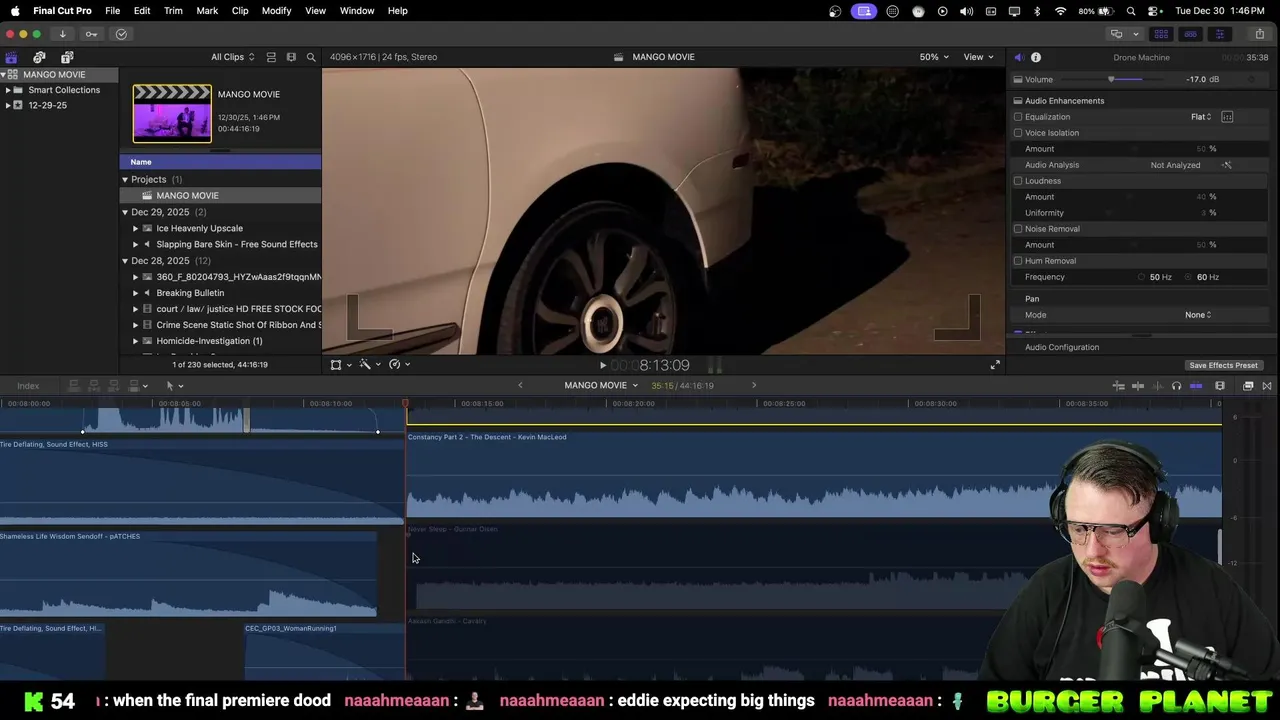Select the 60 Hz frequency radio button
The image size is (1280, 720).
pyautogui.click(x=1190, y=277)
